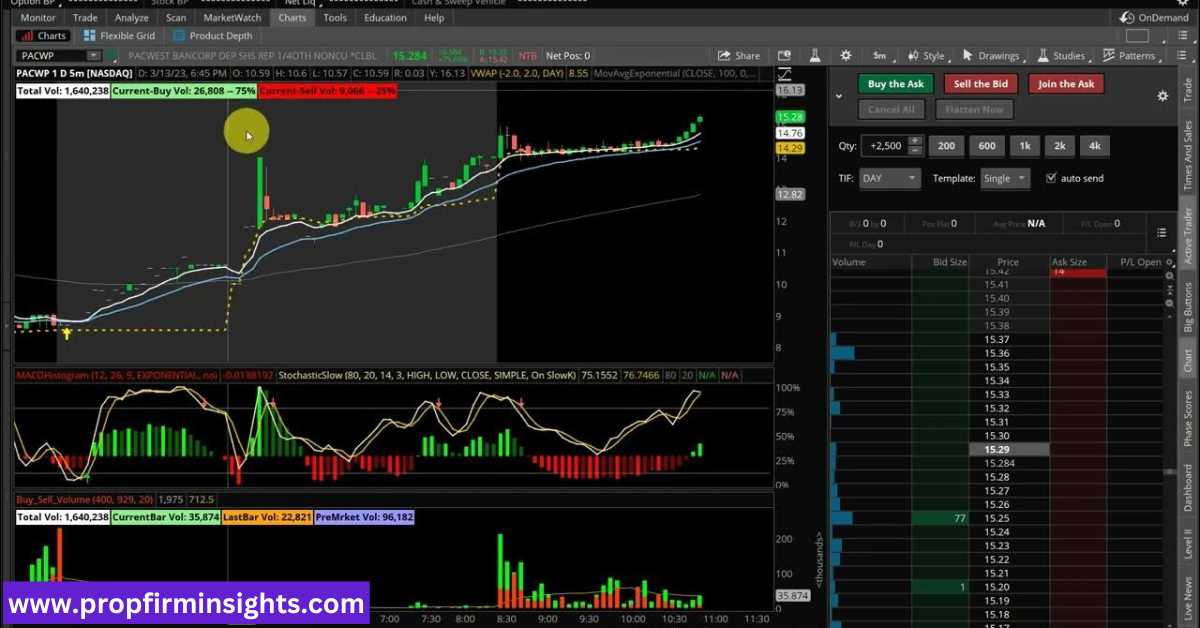This screenshot has height=628, width=1200.
Task: Open the 5m timeframe dropdown
Action: pos(880,56)
